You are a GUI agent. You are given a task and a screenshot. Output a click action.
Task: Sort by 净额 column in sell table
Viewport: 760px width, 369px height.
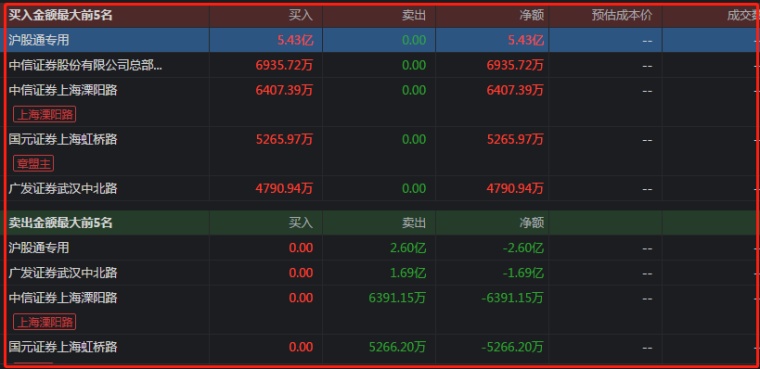(532, 223)
